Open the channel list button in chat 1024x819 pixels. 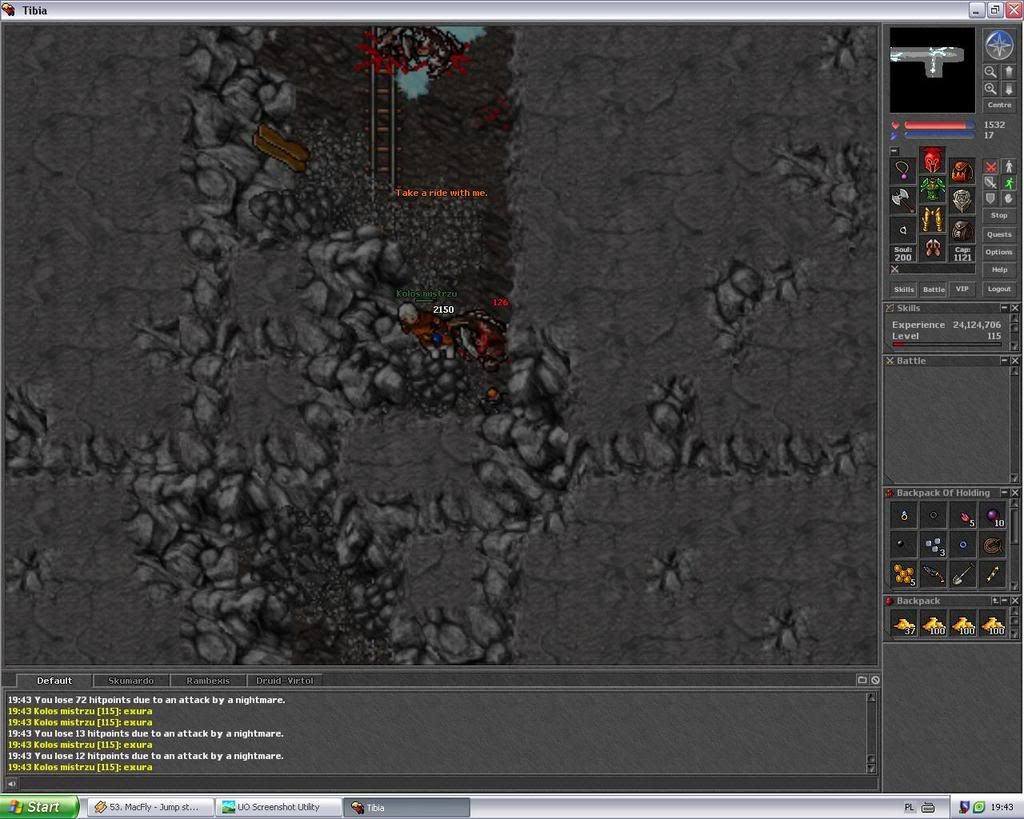point(862,680)
